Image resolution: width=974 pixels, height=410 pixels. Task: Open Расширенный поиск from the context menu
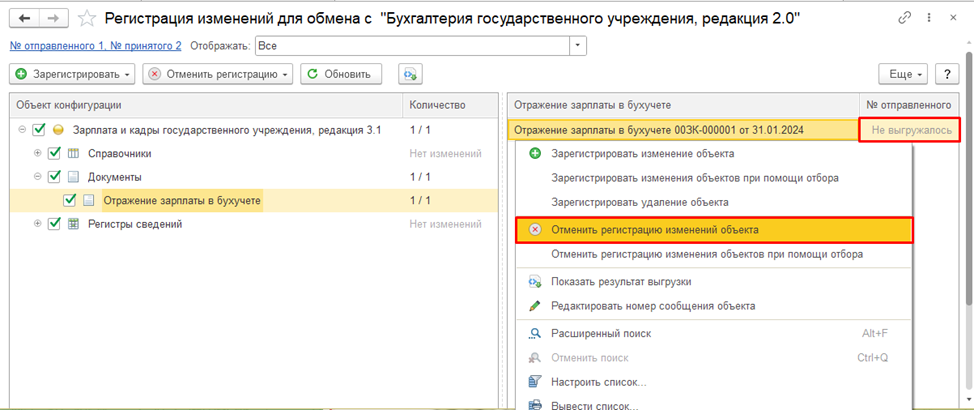[x=714, y=334]
